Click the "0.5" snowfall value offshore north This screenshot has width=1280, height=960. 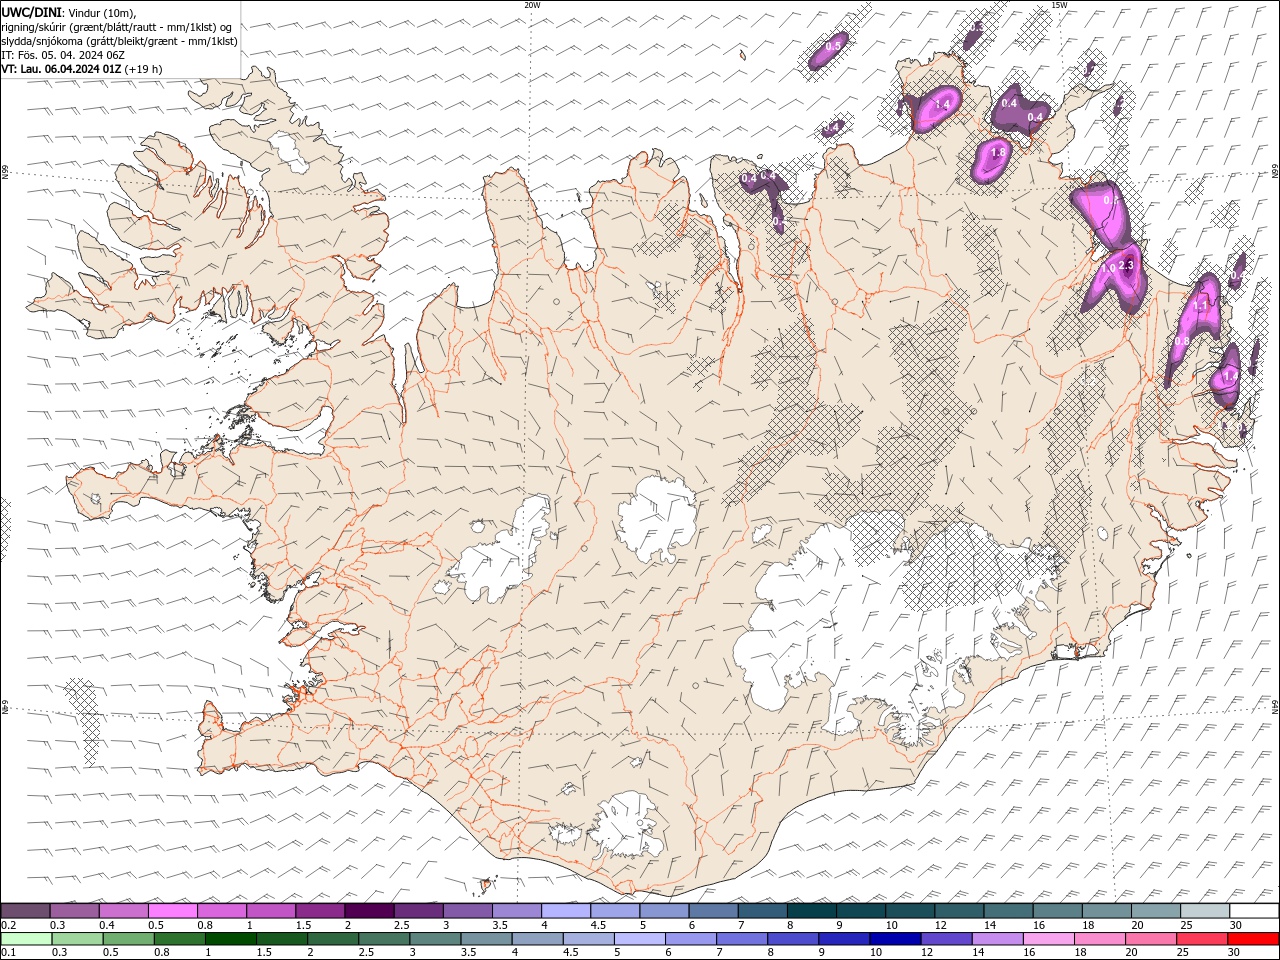point(832,46)
